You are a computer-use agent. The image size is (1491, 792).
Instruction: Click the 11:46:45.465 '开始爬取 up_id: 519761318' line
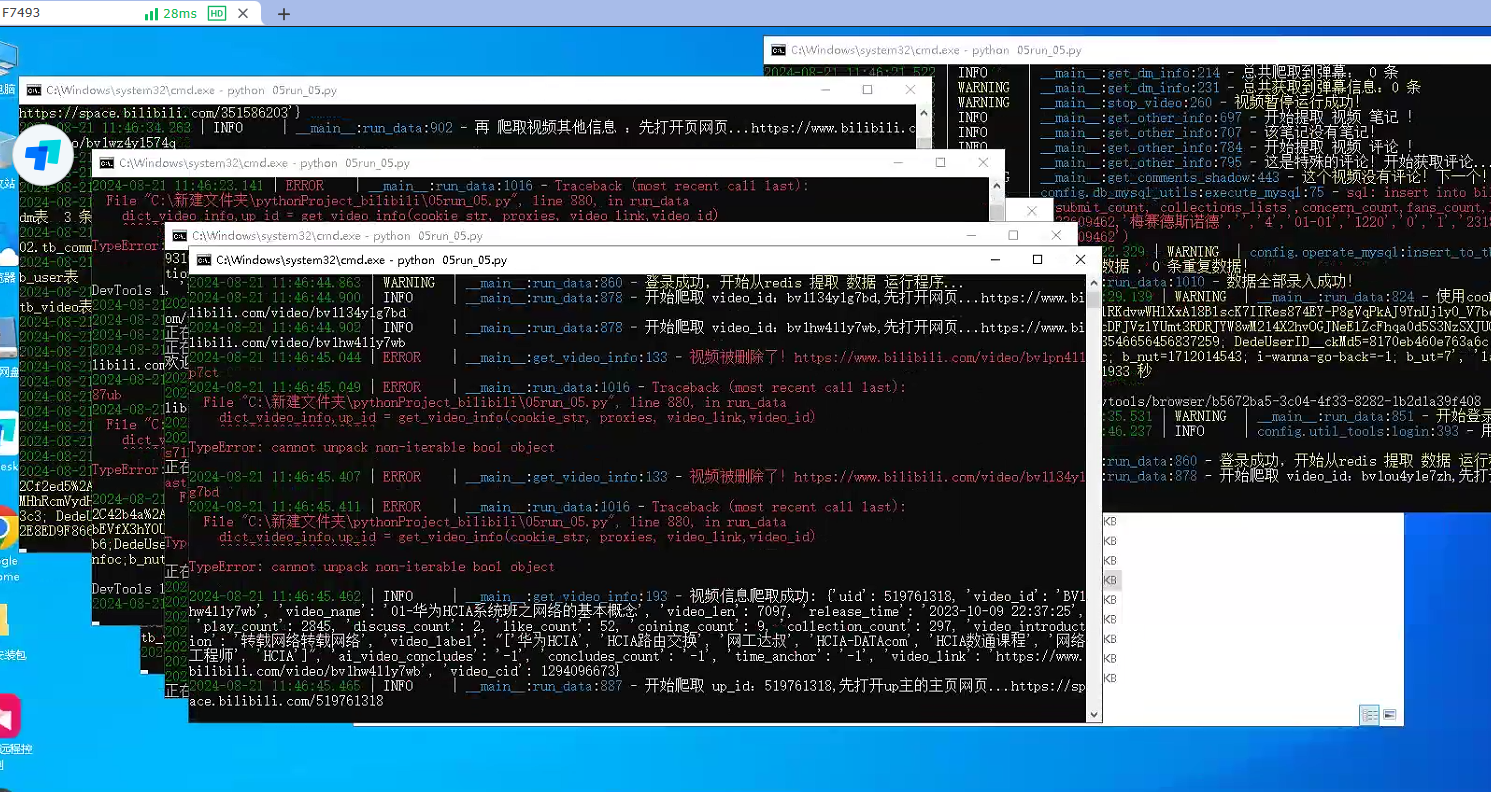[637, 686]
